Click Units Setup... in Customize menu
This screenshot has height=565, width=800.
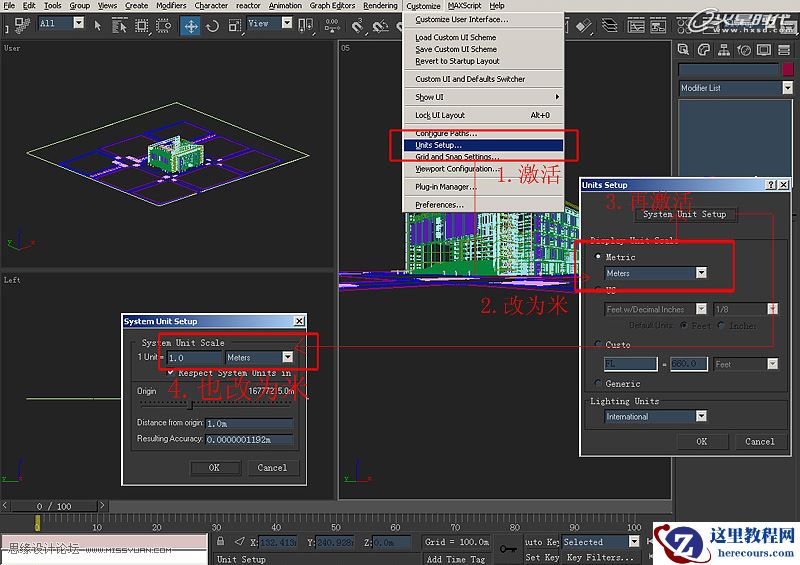pyautogui.click(x=439, y=145)
